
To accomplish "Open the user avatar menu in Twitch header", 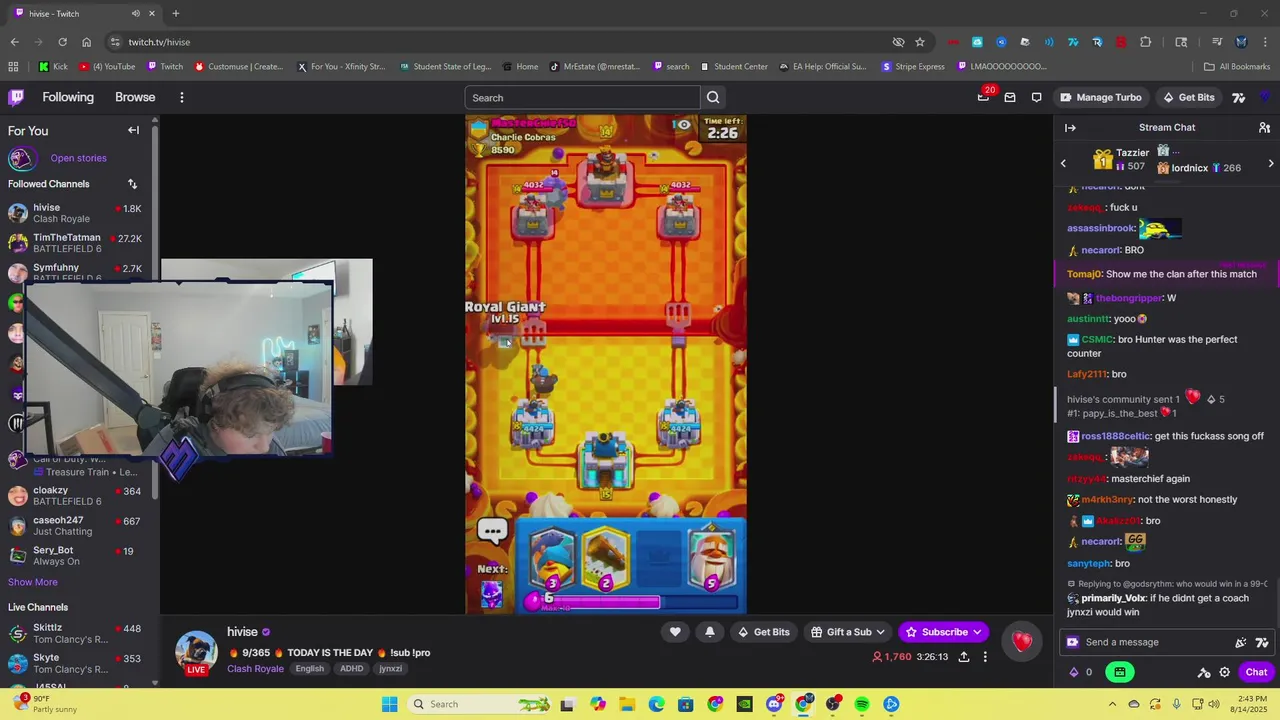I will click(1265, 97).
